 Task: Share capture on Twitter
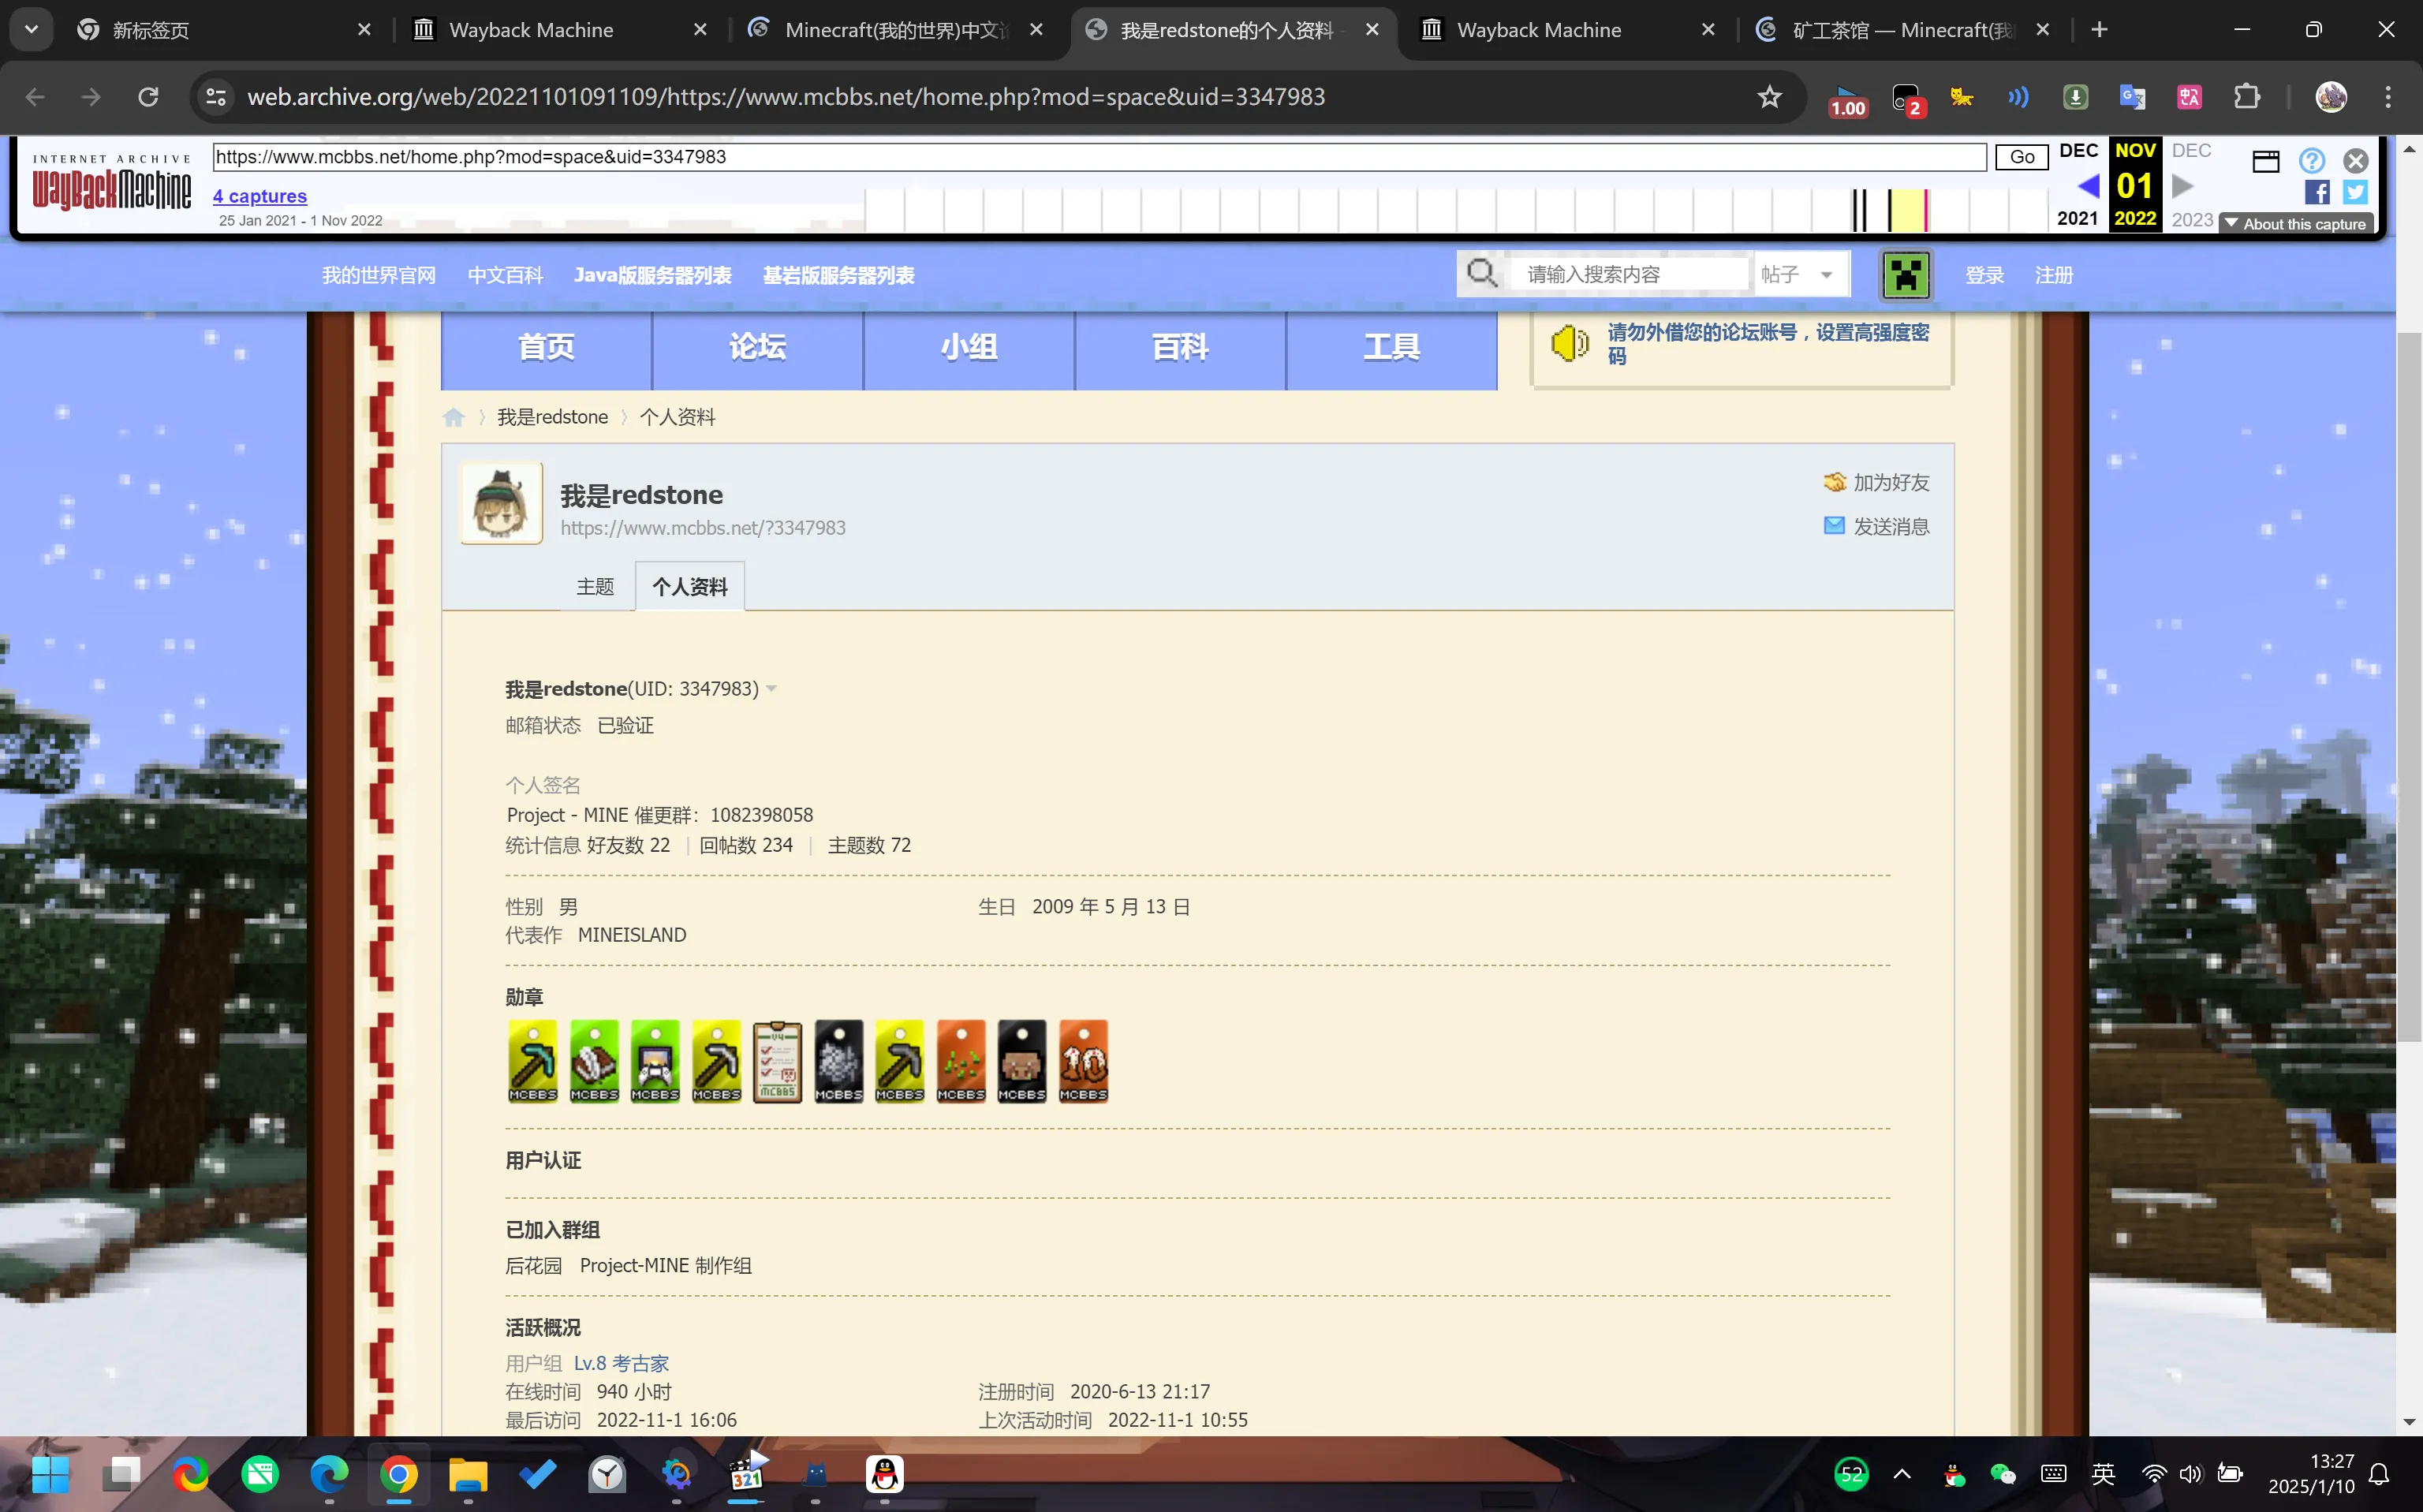tap(2355, 192)
